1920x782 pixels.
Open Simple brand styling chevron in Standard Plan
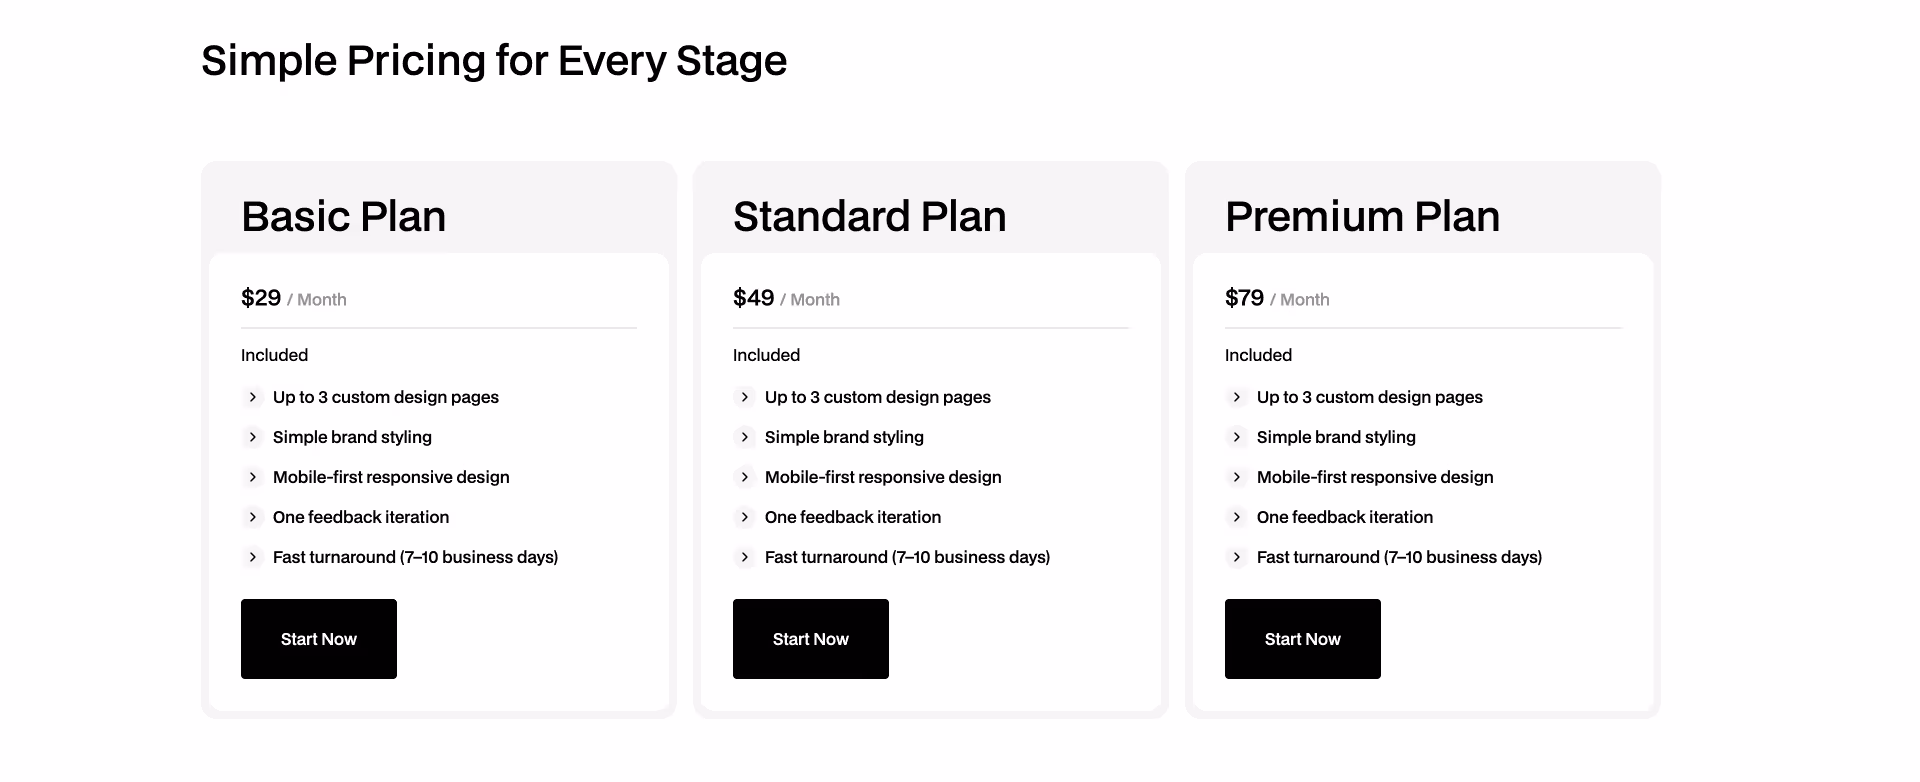click(745, 437)
